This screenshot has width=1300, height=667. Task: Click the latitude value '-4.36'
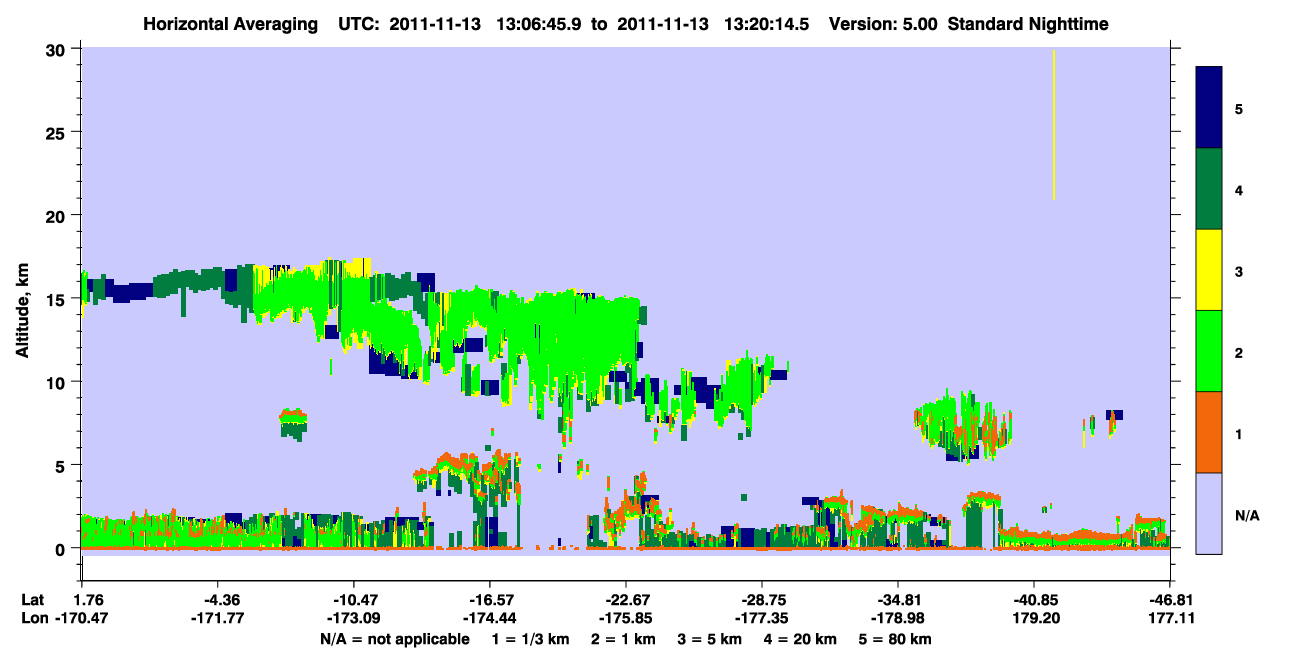[x=217, y=600]
